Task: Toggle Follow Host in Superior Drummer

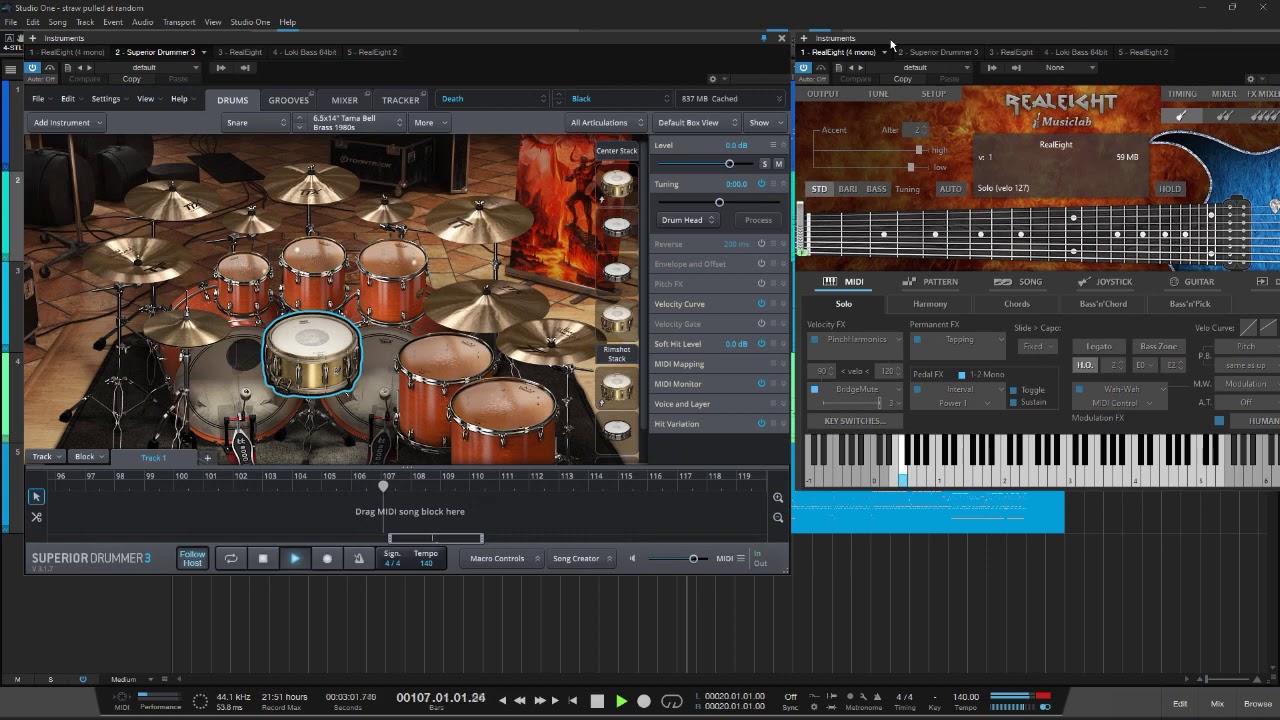Action: coord(192,559)
